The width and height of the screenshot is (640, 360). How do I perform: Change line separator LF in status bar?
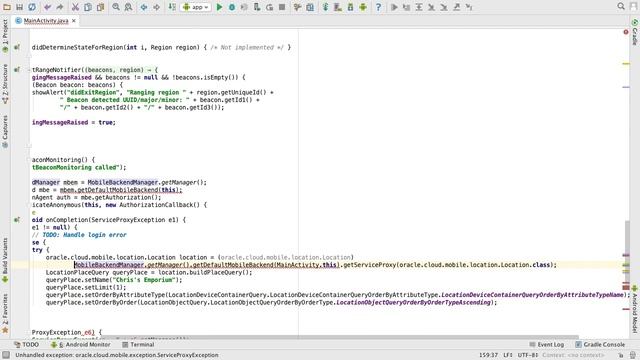(x=508, y=355)
